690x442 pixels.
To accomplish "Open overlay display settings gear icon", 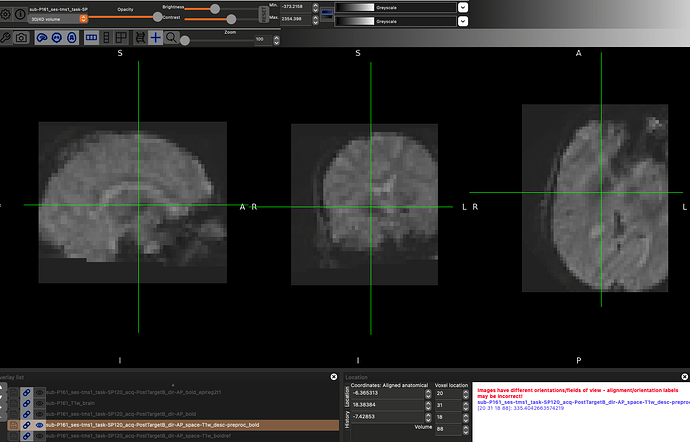I will [6, 13].
